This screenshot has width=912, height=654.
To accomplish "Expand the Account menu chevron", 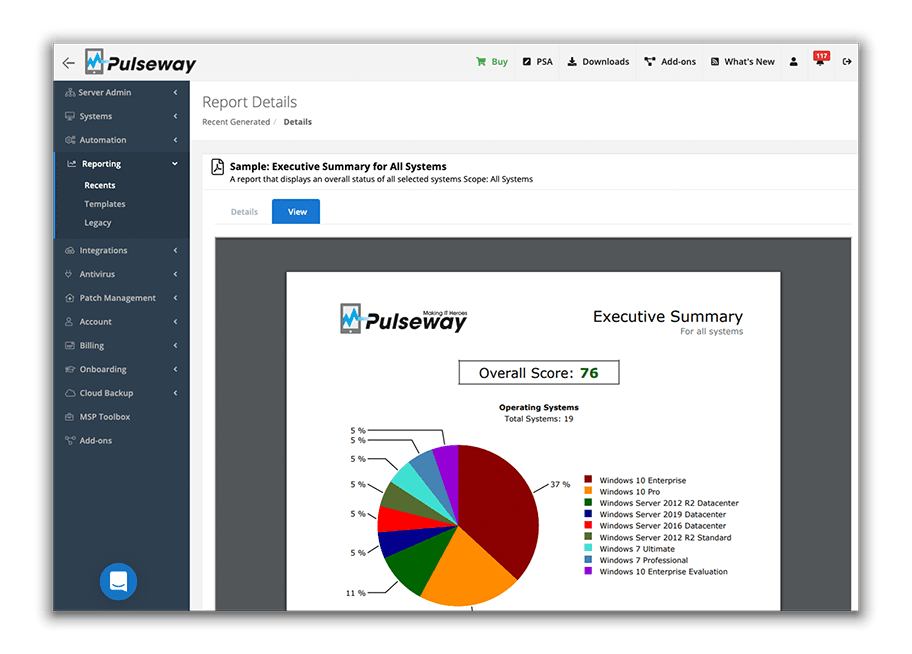I will point(175,322).
